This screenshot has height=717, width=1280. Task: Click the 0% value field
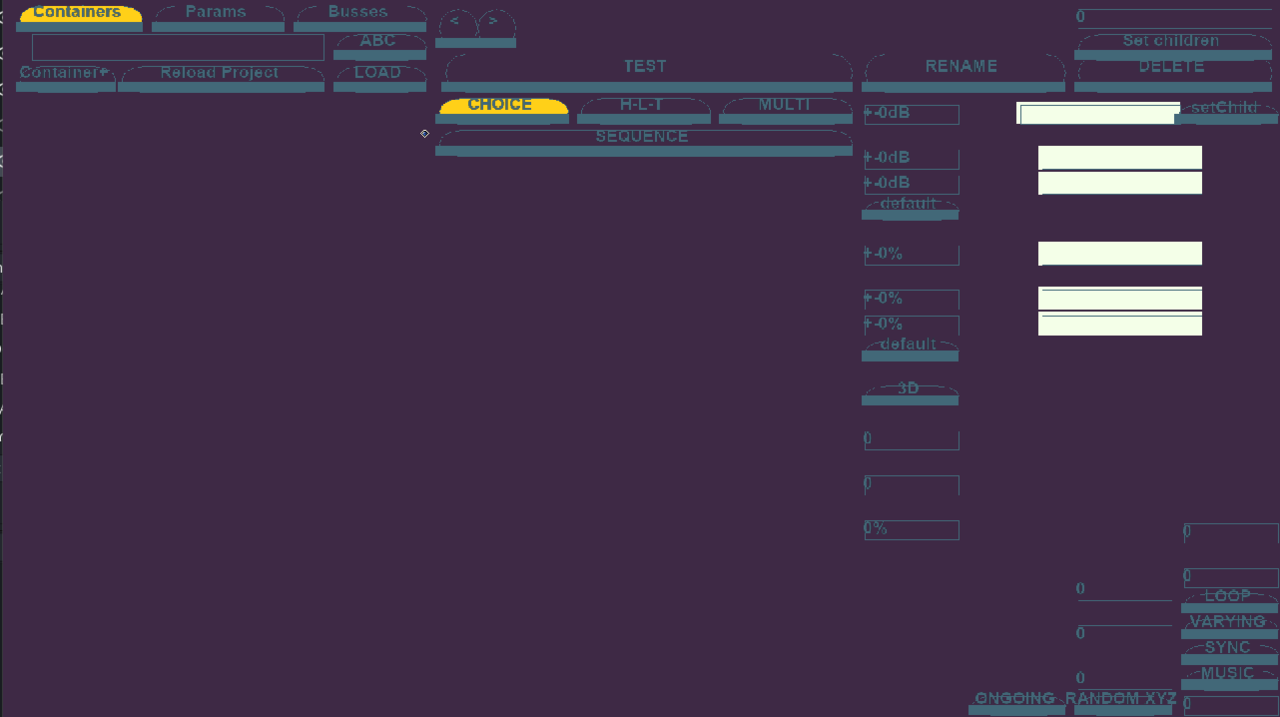click(911, 530)
